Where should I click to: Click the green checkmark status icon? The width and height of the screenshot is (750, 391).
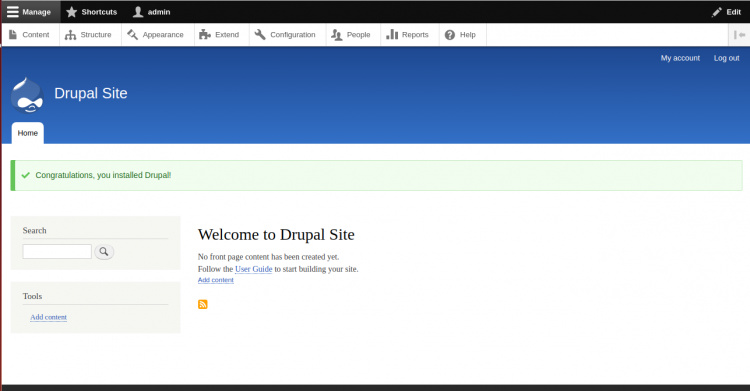(x=25, y=175)
